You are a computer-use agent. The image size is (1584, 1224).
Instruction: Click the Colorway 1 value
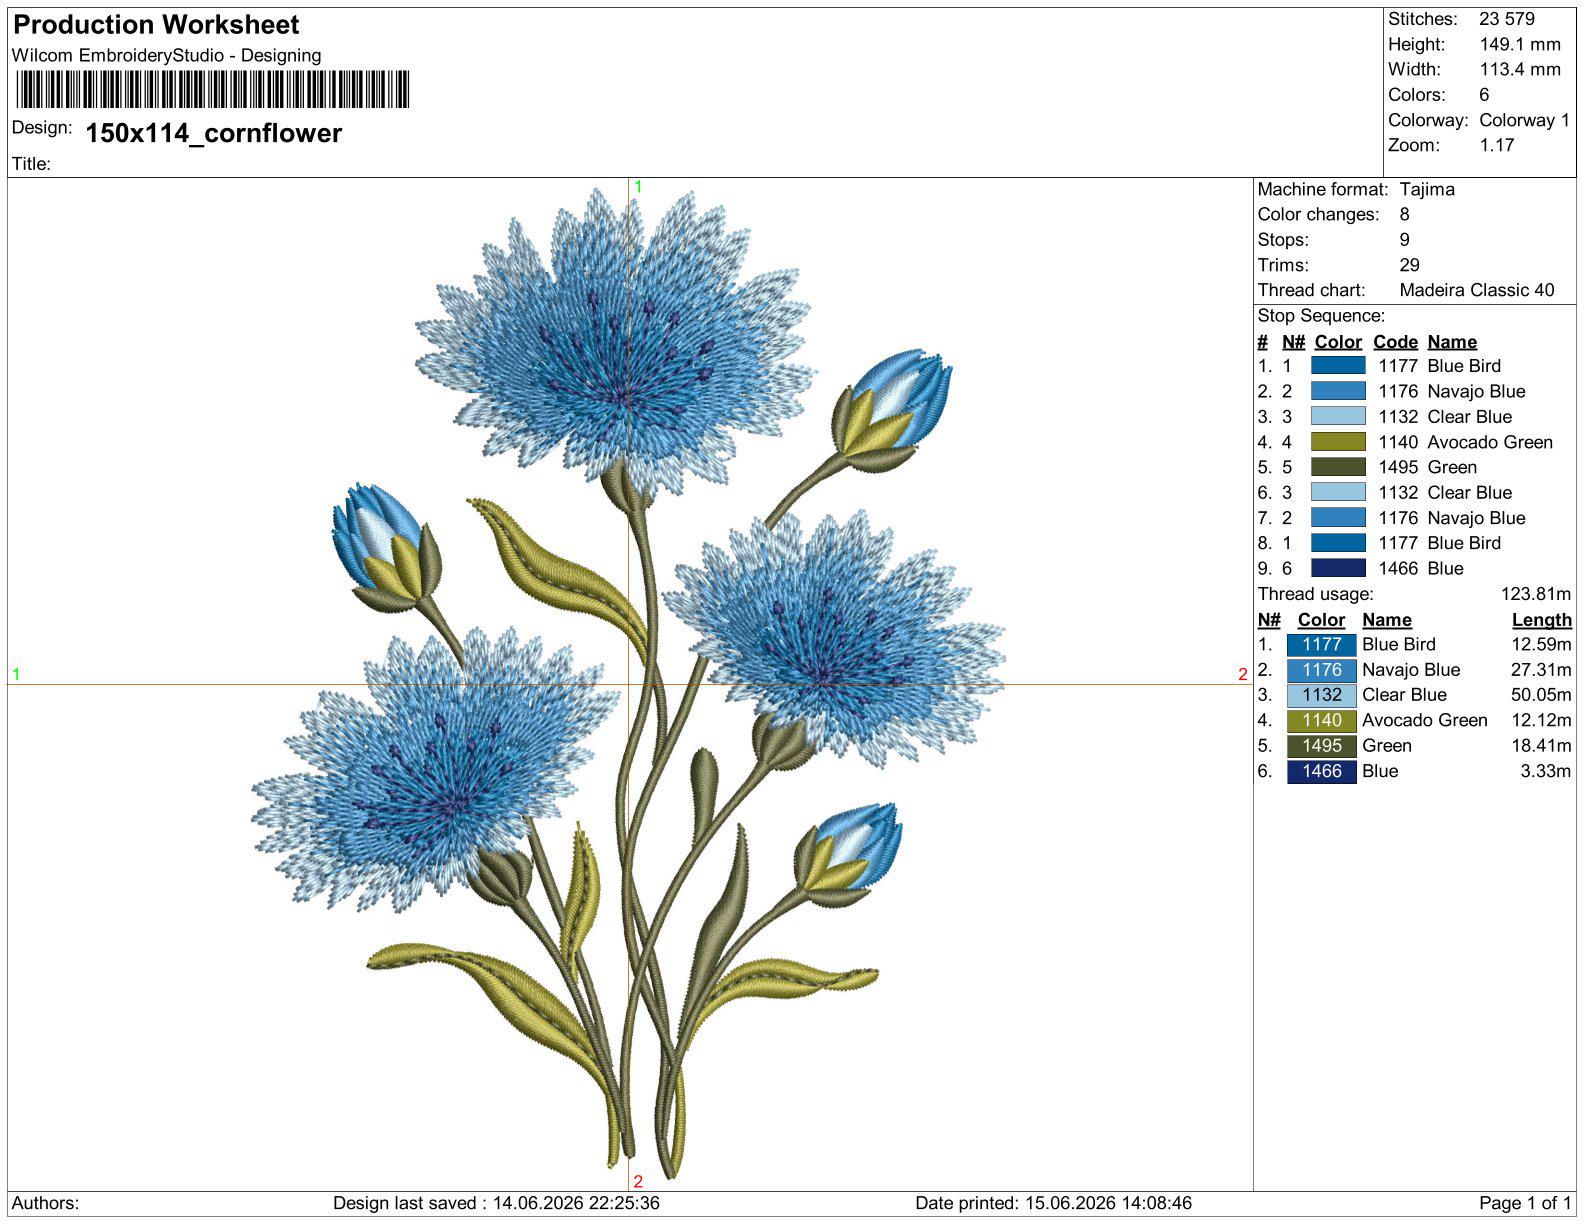(1525, 120)
